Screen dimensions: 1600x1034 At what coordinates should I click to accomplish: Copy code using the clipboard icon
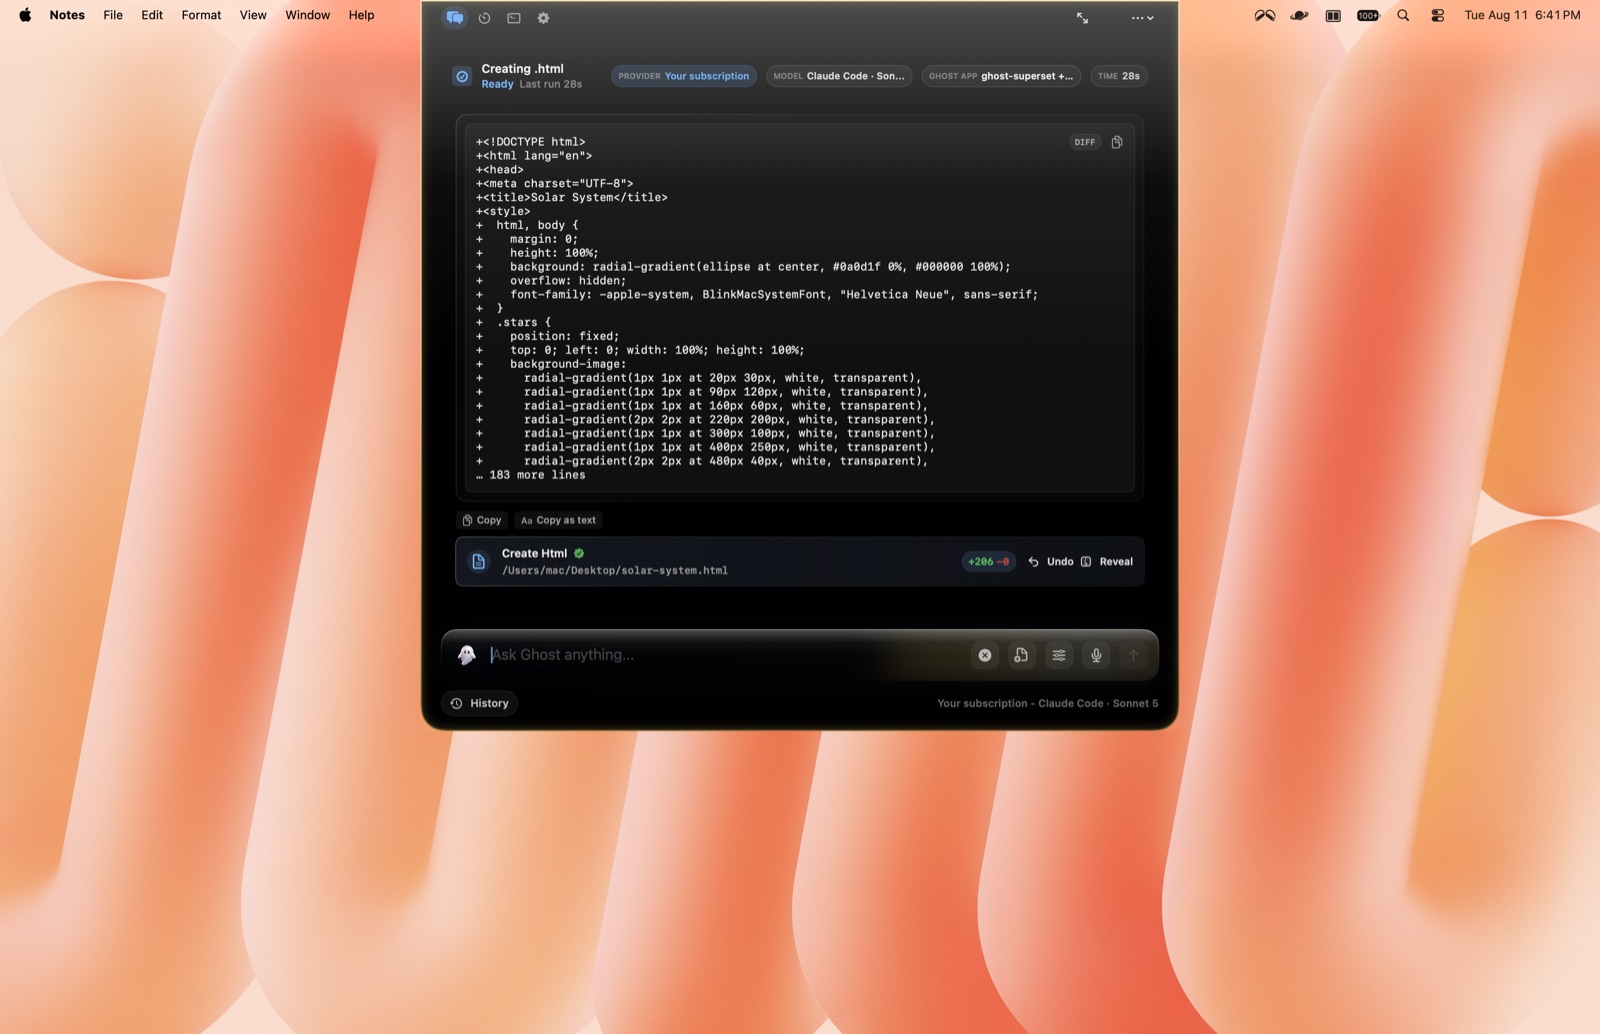pos(1117,142)
